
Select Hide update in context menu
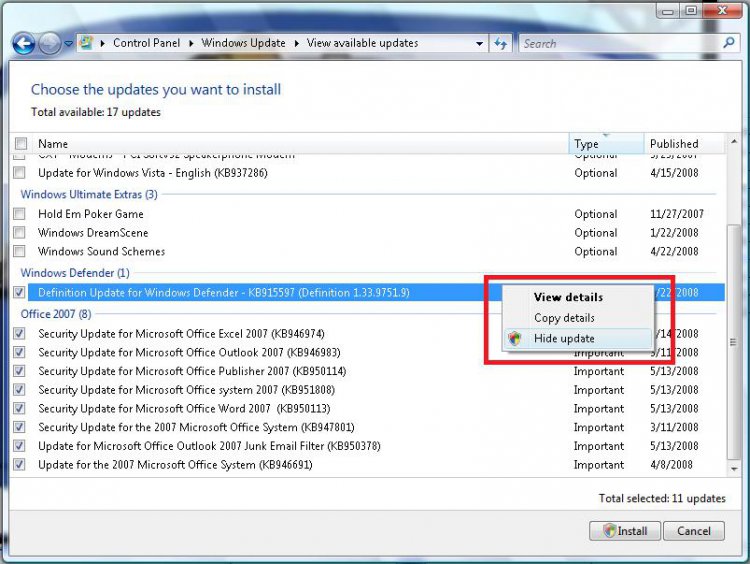577,339
